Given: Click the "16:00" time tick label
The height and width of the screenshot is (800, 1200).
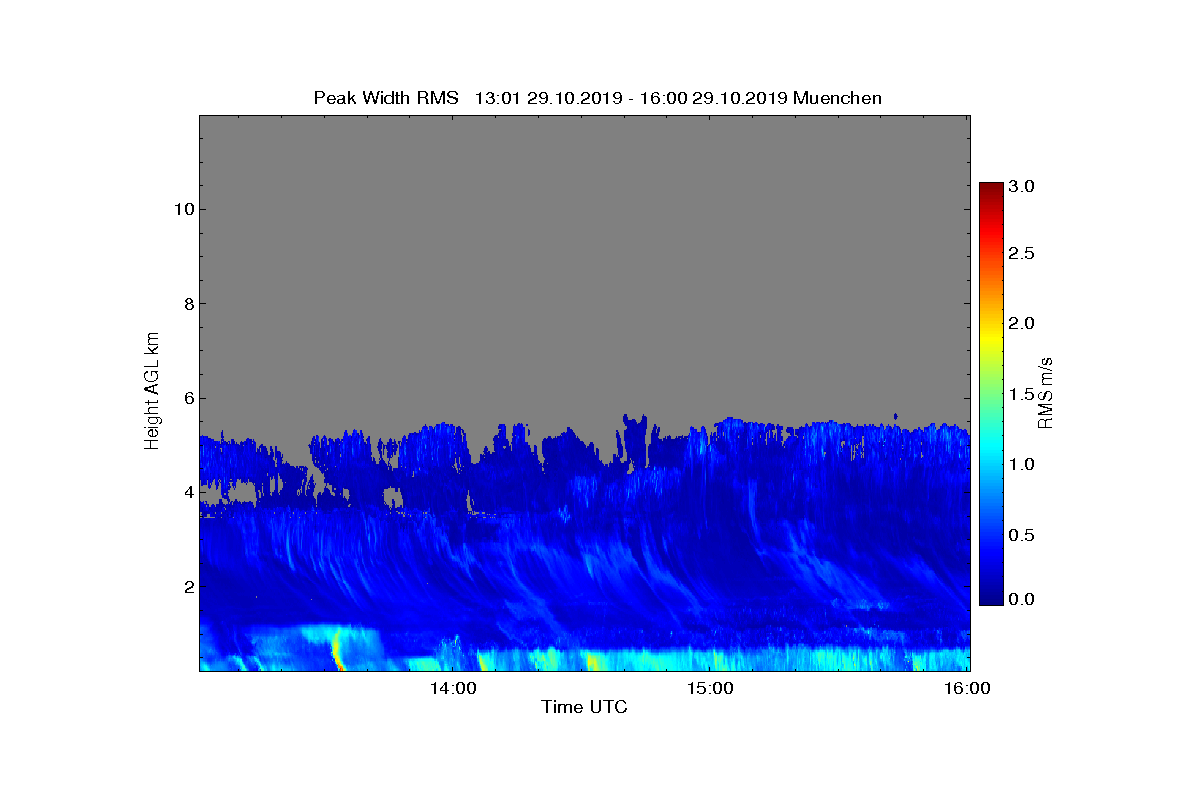Looking at the screenshot, I should [967, 688].
